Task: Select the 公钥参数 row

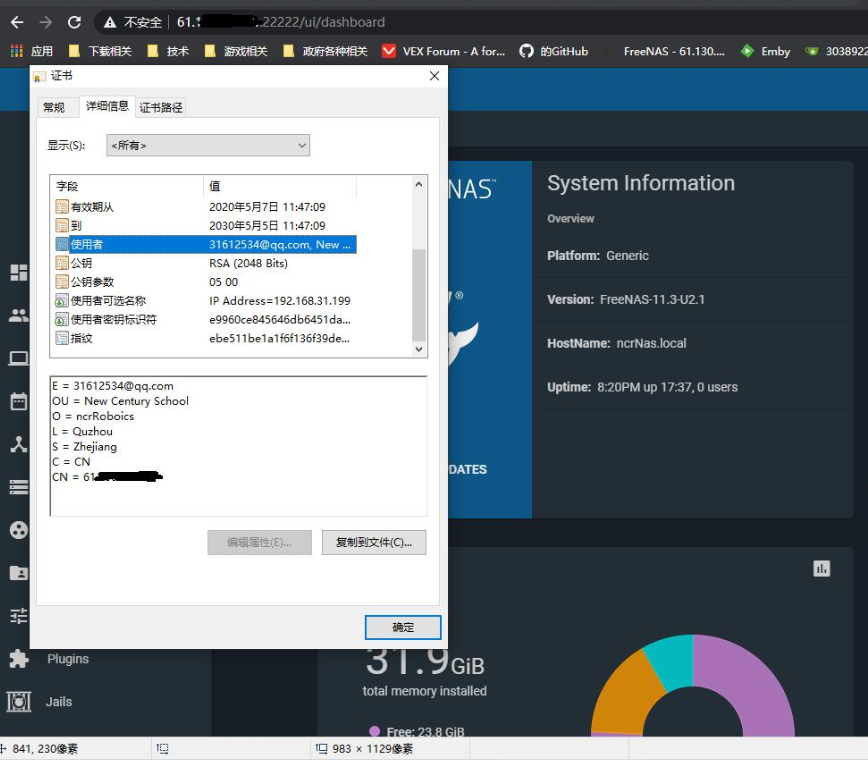Action: [205, 282]
